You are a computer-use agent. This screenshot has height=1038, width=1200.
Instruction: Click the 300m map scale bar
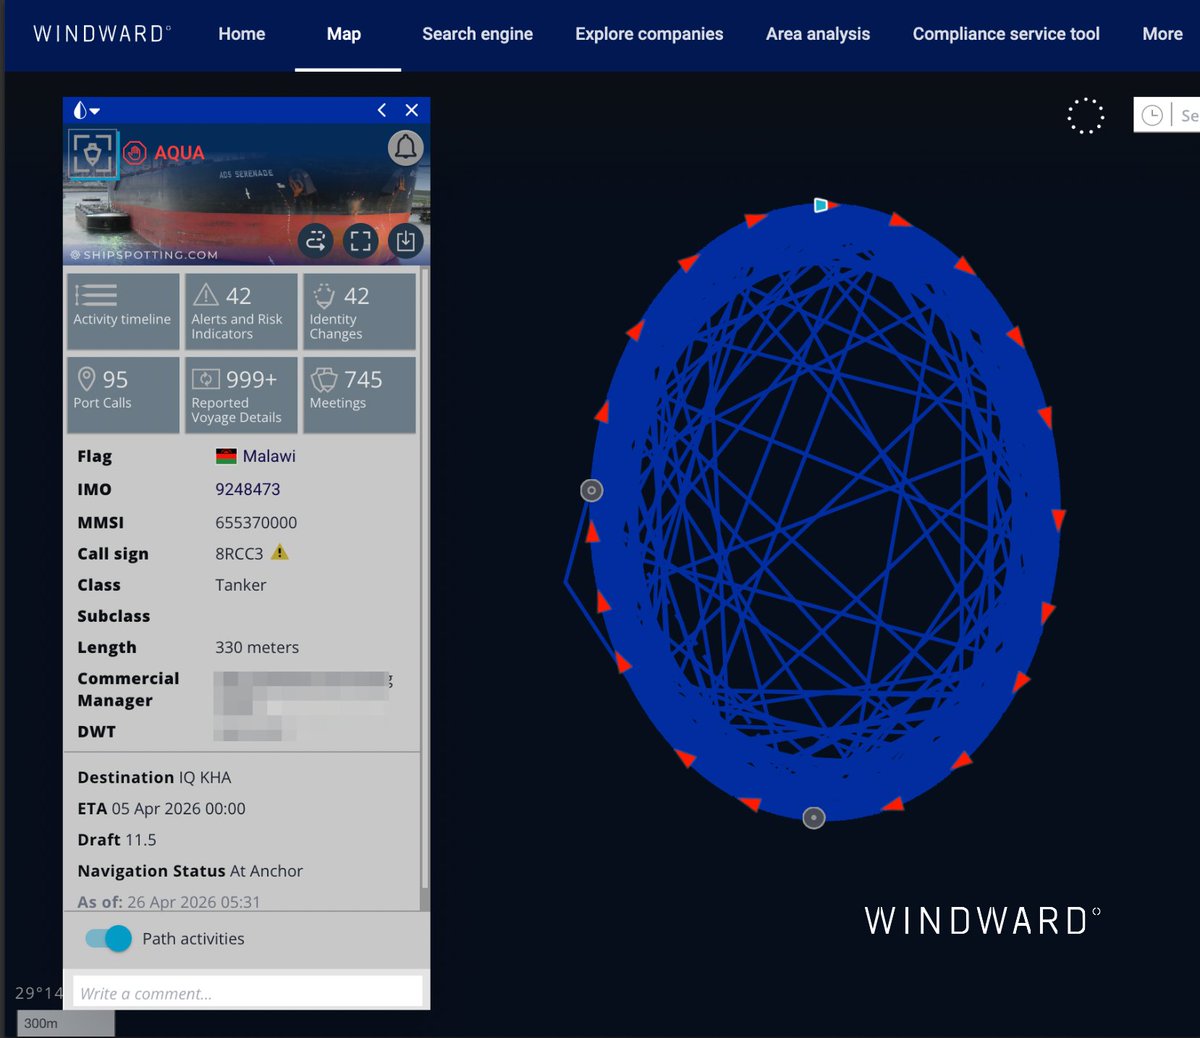[66, 1023]
